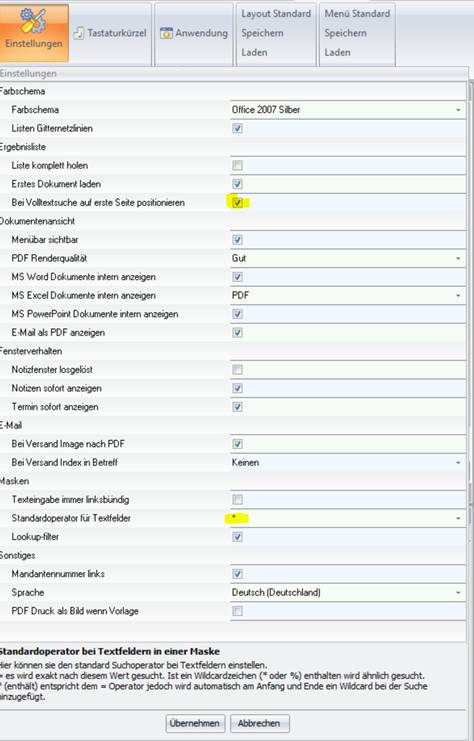Select Laden under Layout Standard
This screenshot has height=741, width=474.
pyautogui.click(x=254, y=52)
